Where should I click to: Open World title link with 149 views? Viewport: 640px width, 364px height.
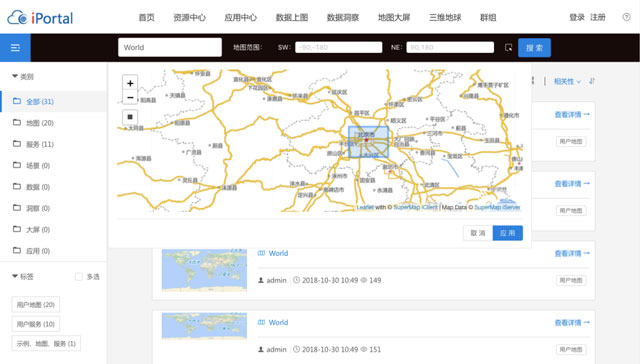(278, 253)
